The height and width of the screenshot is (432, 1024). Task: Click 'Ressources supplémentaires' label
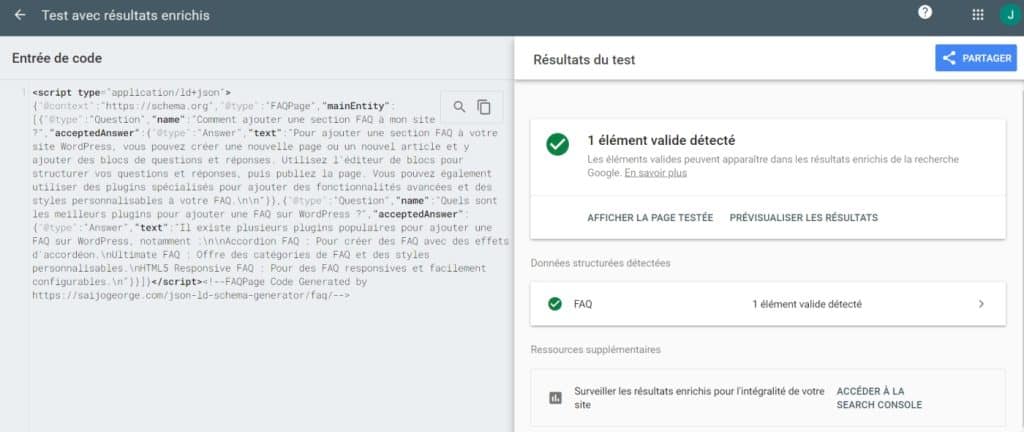(596, 350)
